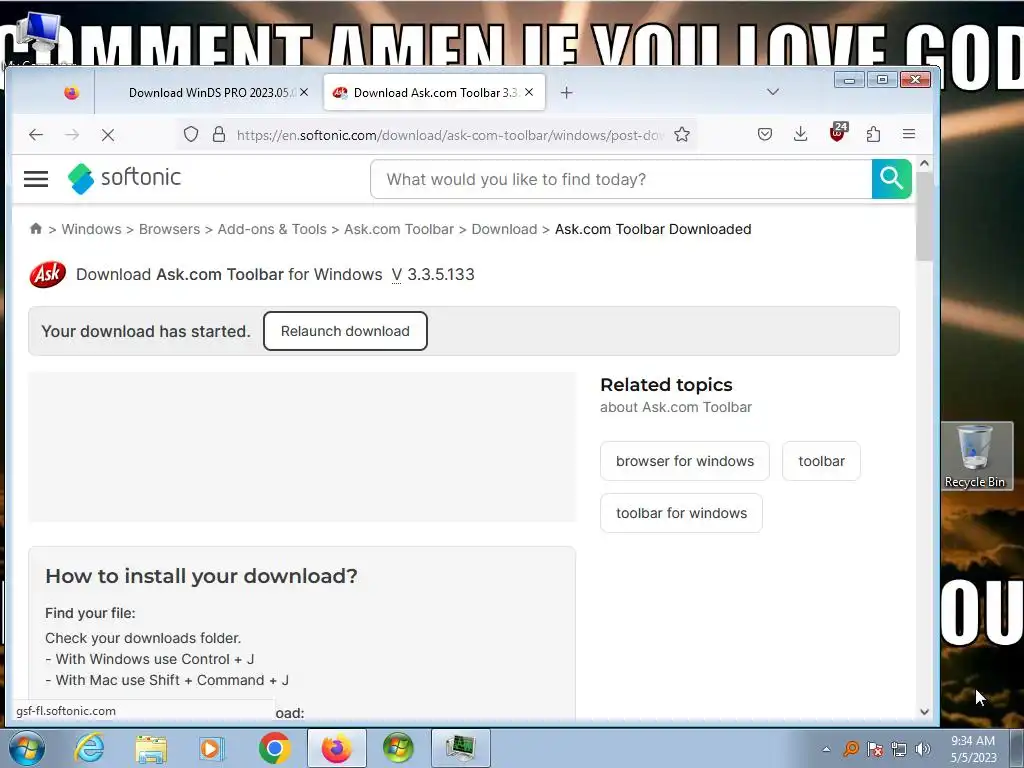Select the 'toolbar for windows' topic
The image size is (1024, 768).
coord(681,513)
